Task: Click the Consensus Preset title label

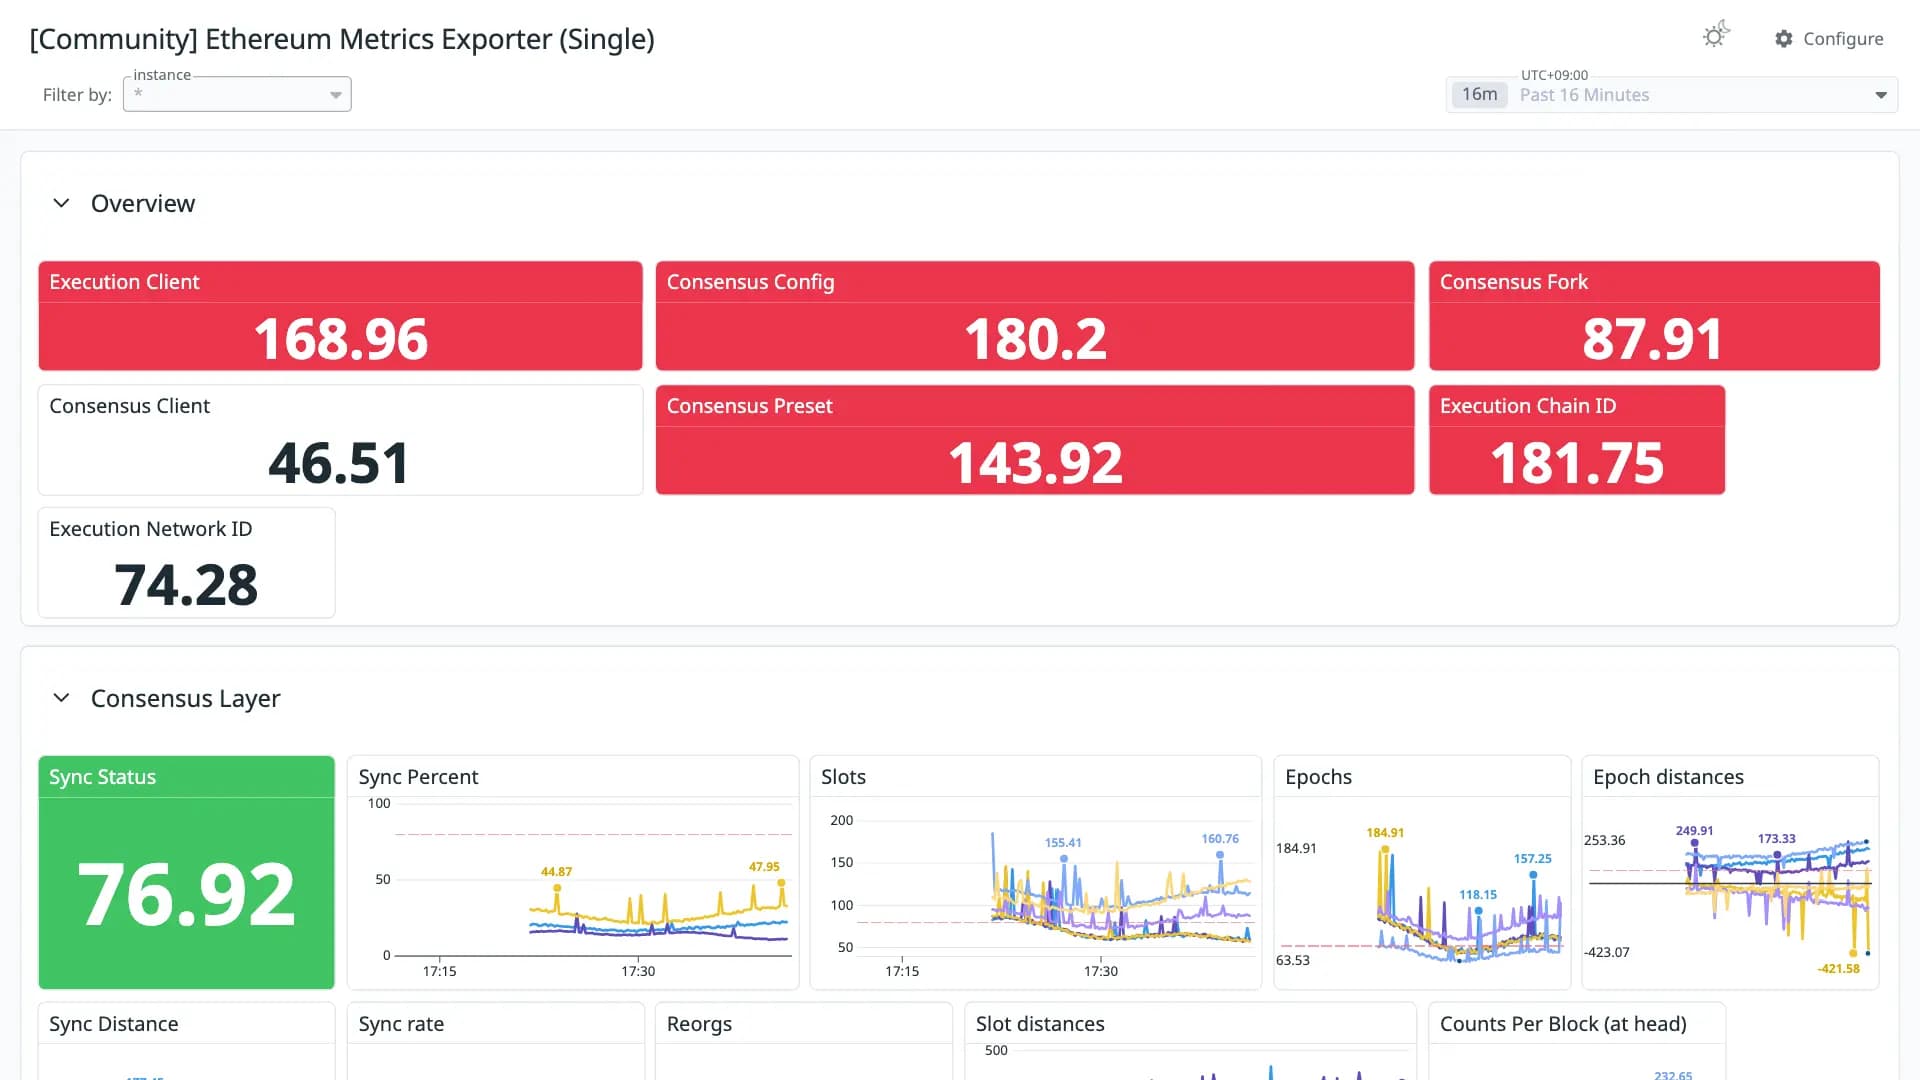Action: tap(749, 406)
